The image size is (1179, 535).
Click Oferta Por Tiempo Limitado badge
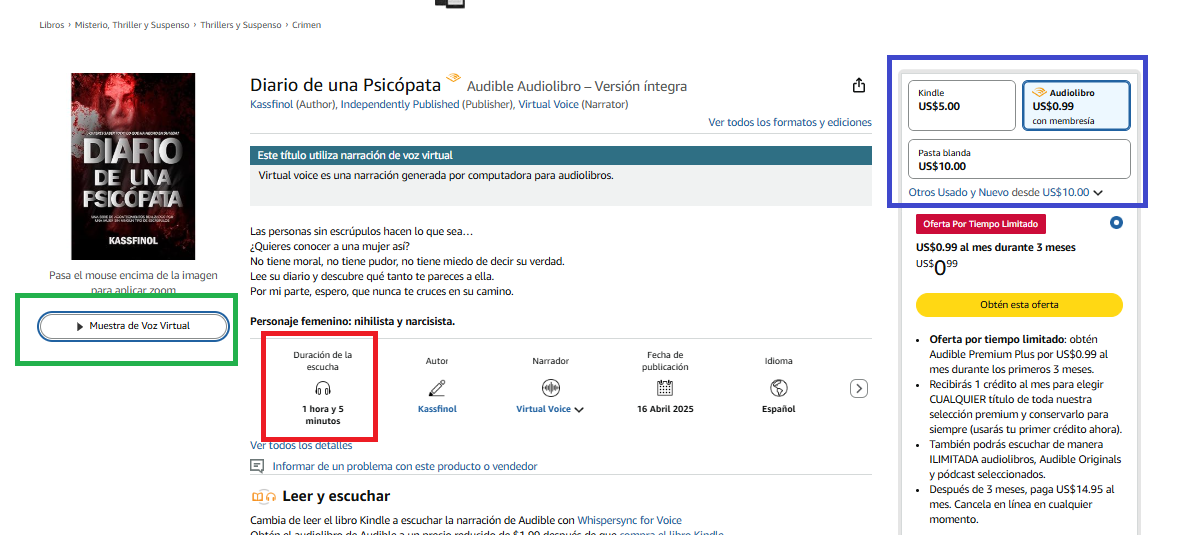click(980, 224)
